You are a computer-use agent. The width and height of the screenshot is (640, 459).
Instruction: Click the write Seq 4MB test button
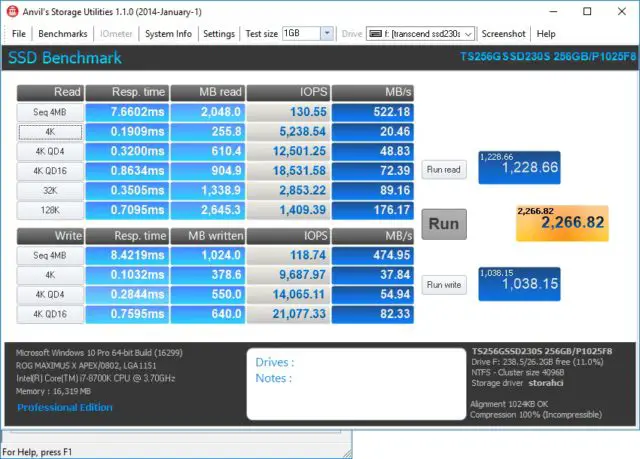click(x=50, y=255)
